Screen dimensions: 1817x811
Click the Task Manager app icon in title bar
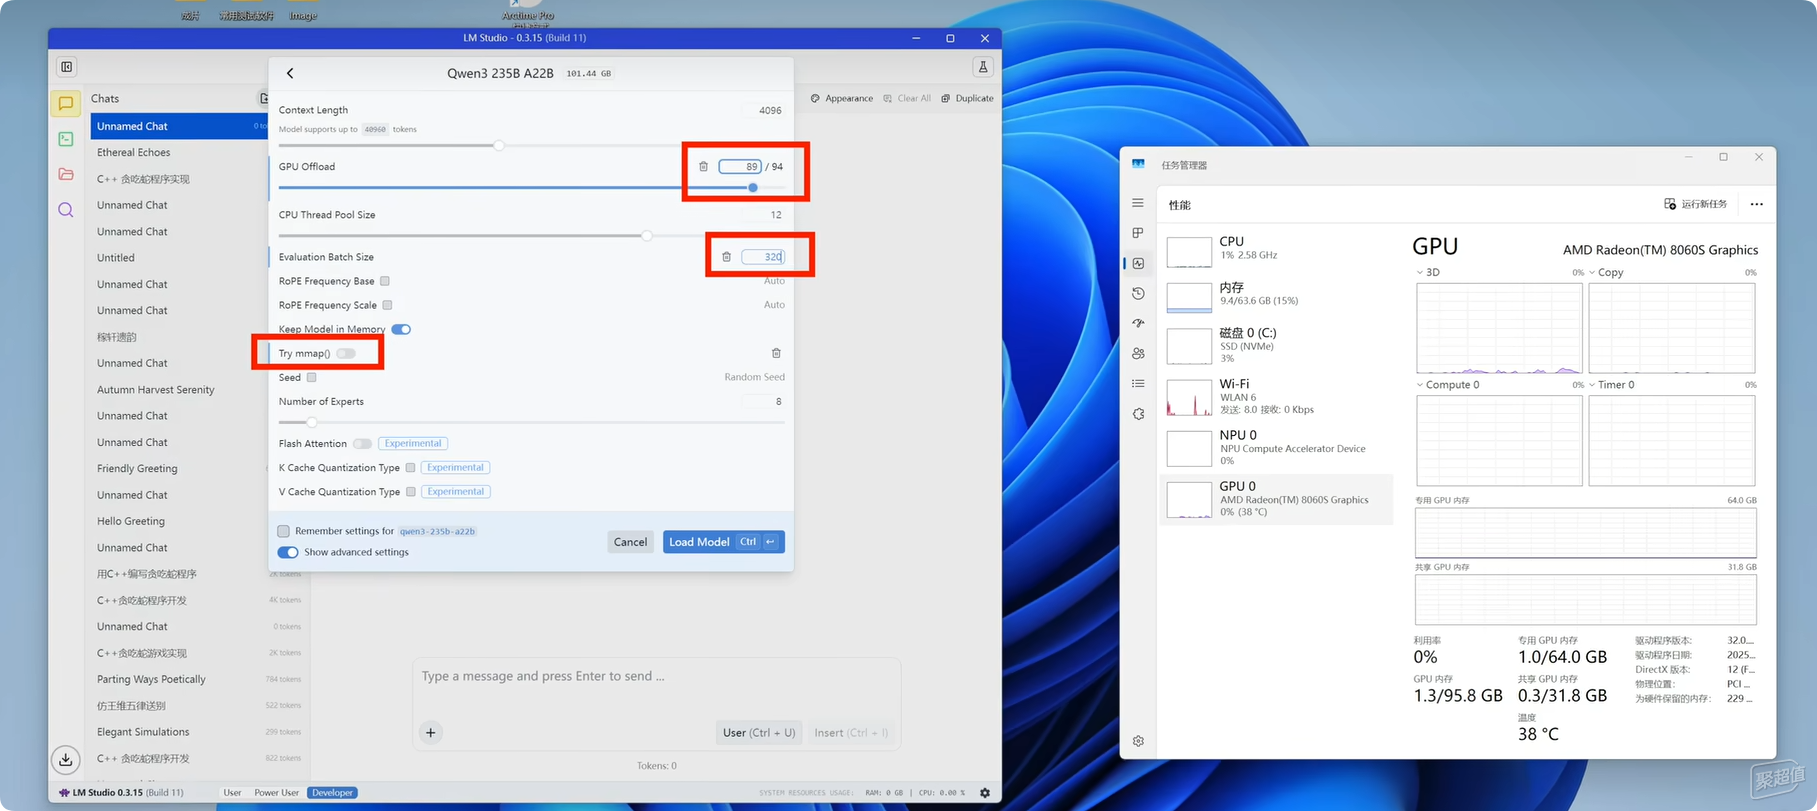[x=1138, y=164]
